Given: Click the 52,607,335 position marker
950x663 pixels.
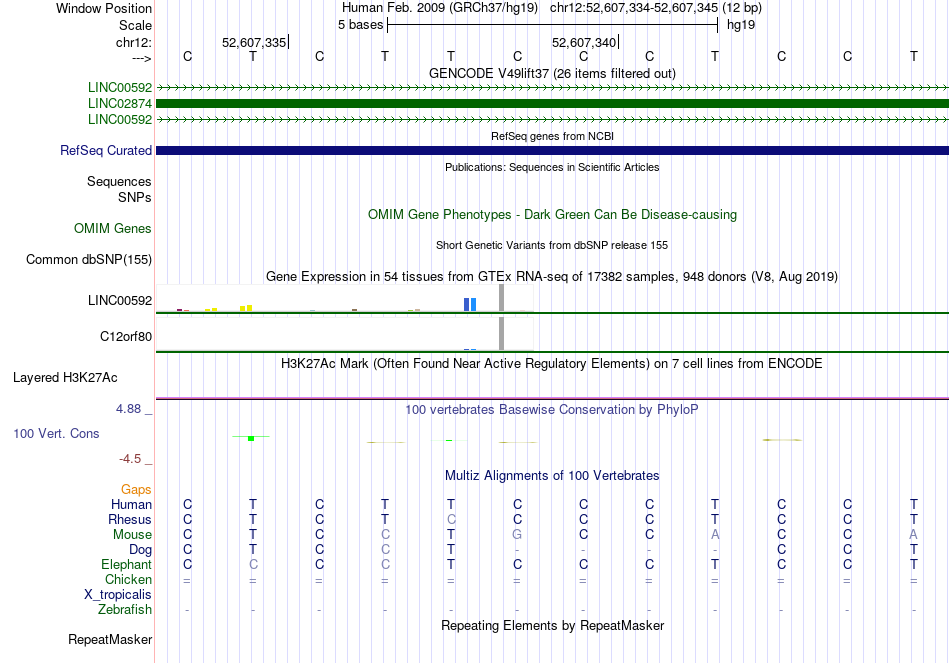Looking at the screenshot, I should coord(254,42).
